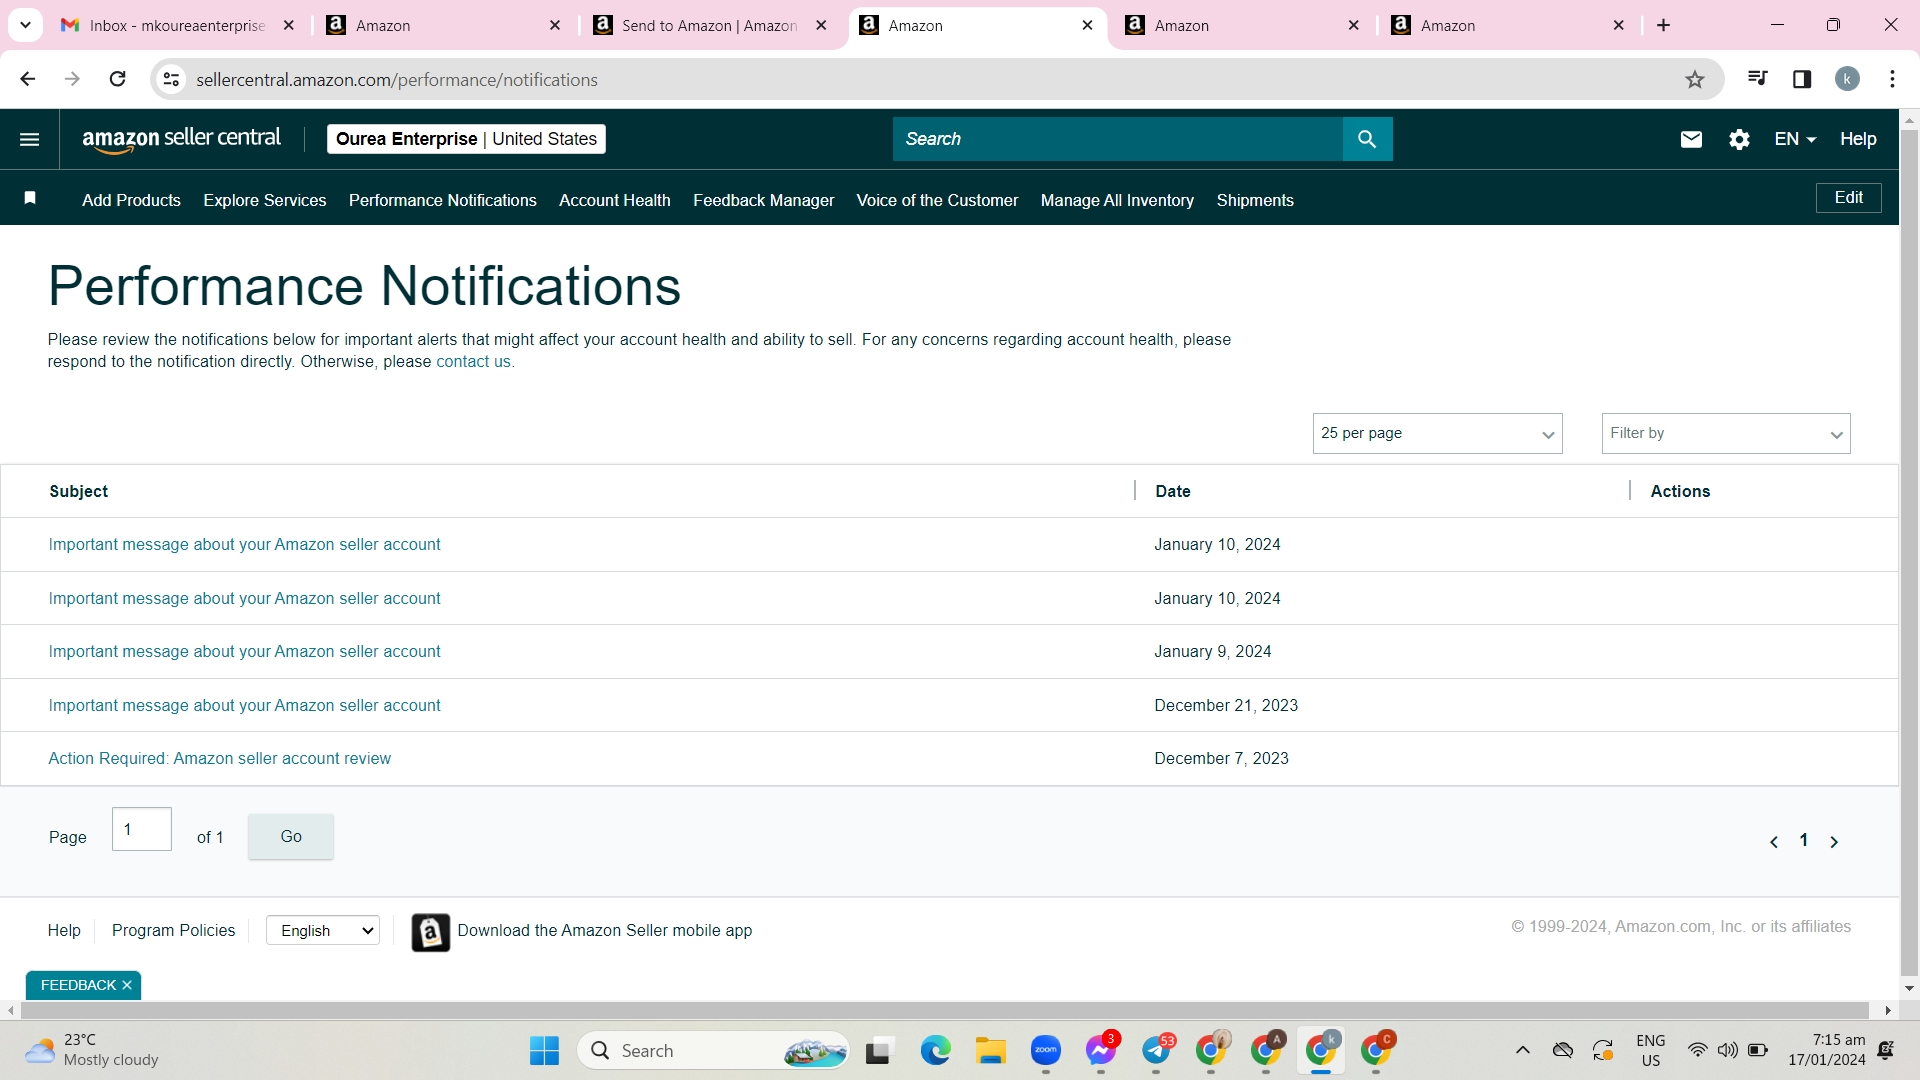
Task: Expand the 25 per page dropdown
Action: [x=1437, y=433]
